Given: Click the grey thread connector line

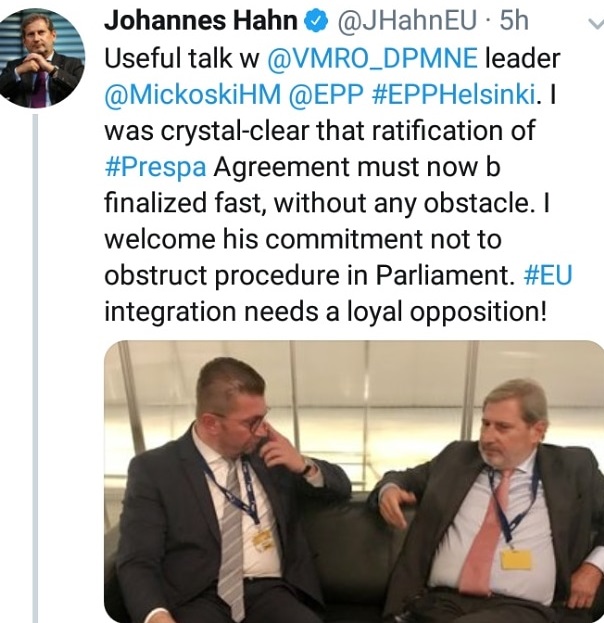Looking at the screenshot, I should click(35, 368).
